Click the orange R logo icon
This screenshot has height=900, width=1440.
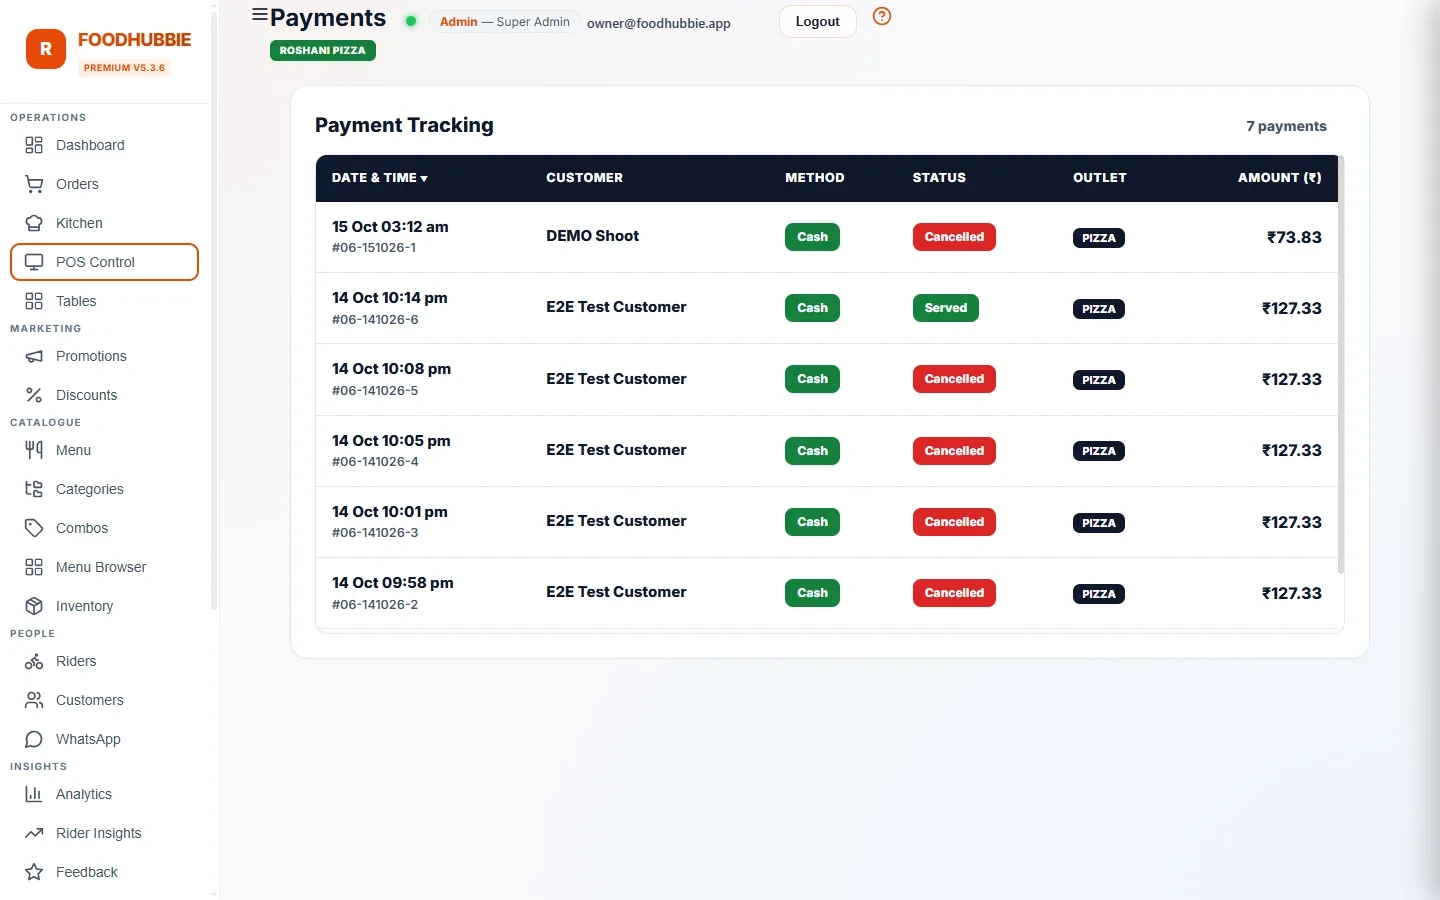coord(46,49)
